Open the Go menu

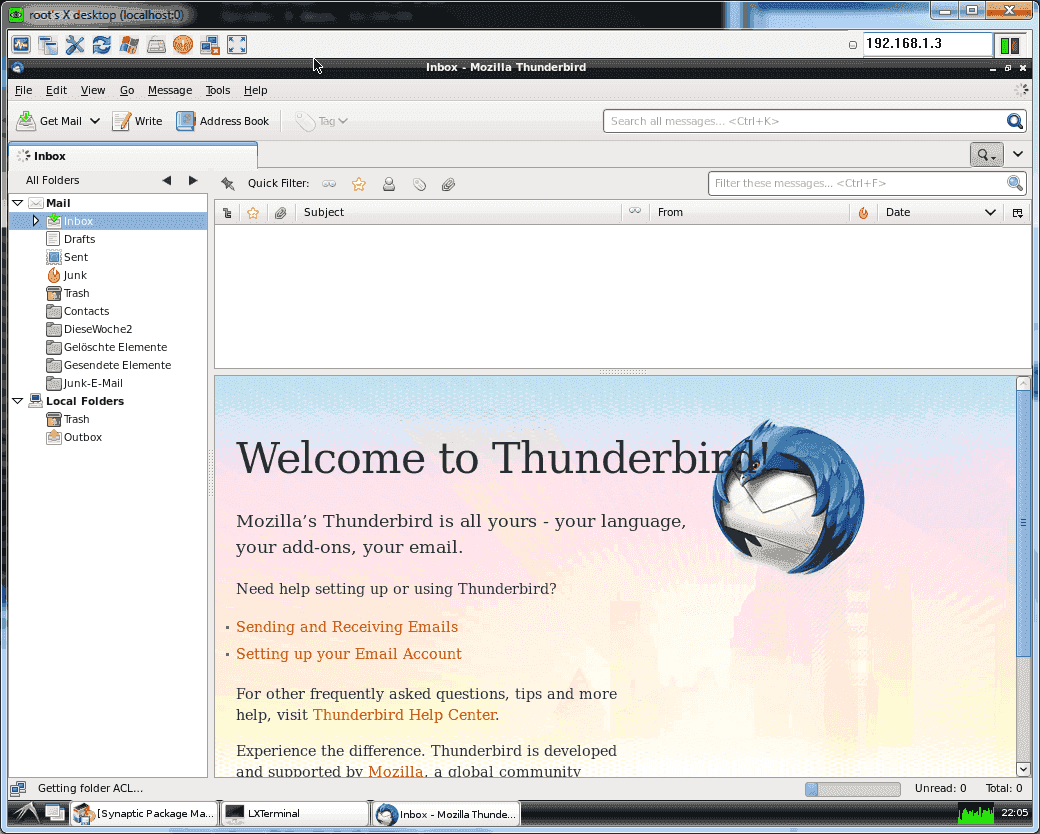pos(127,90)
